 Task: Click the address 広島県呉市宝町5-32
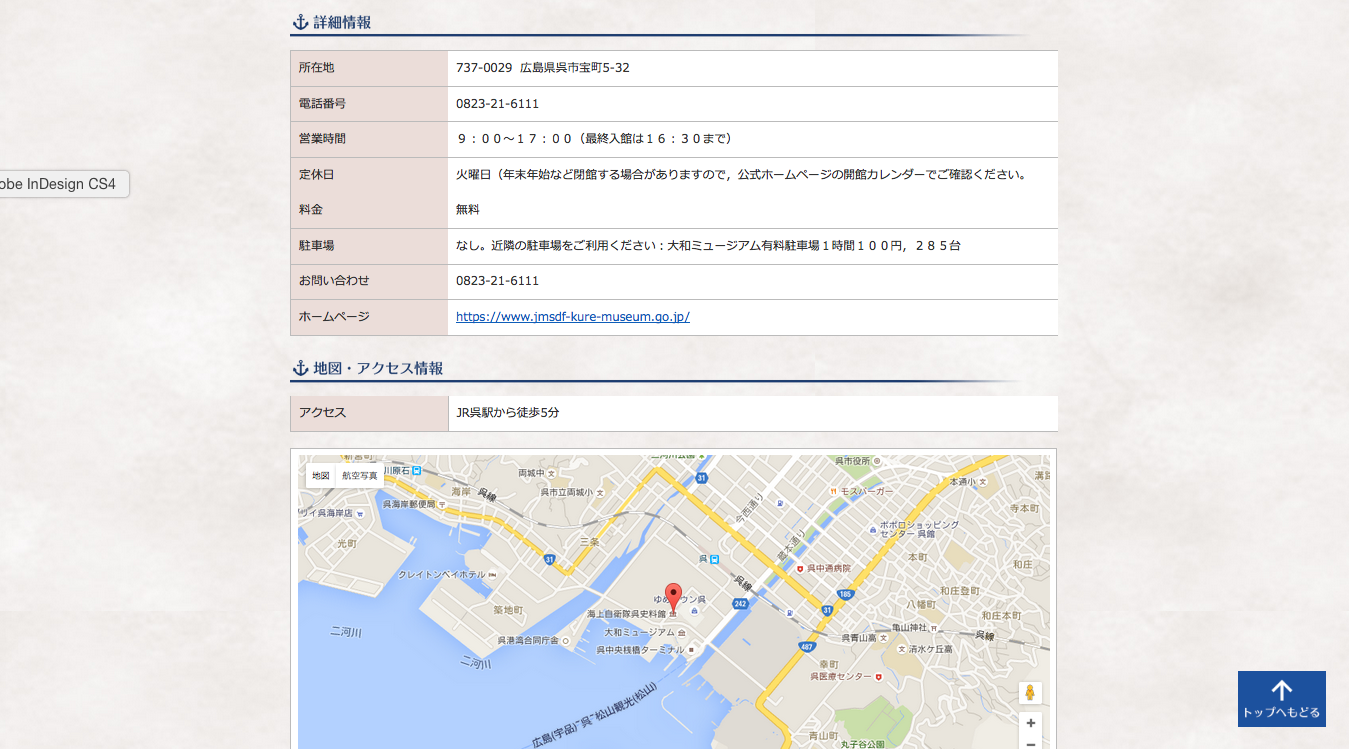574,68
